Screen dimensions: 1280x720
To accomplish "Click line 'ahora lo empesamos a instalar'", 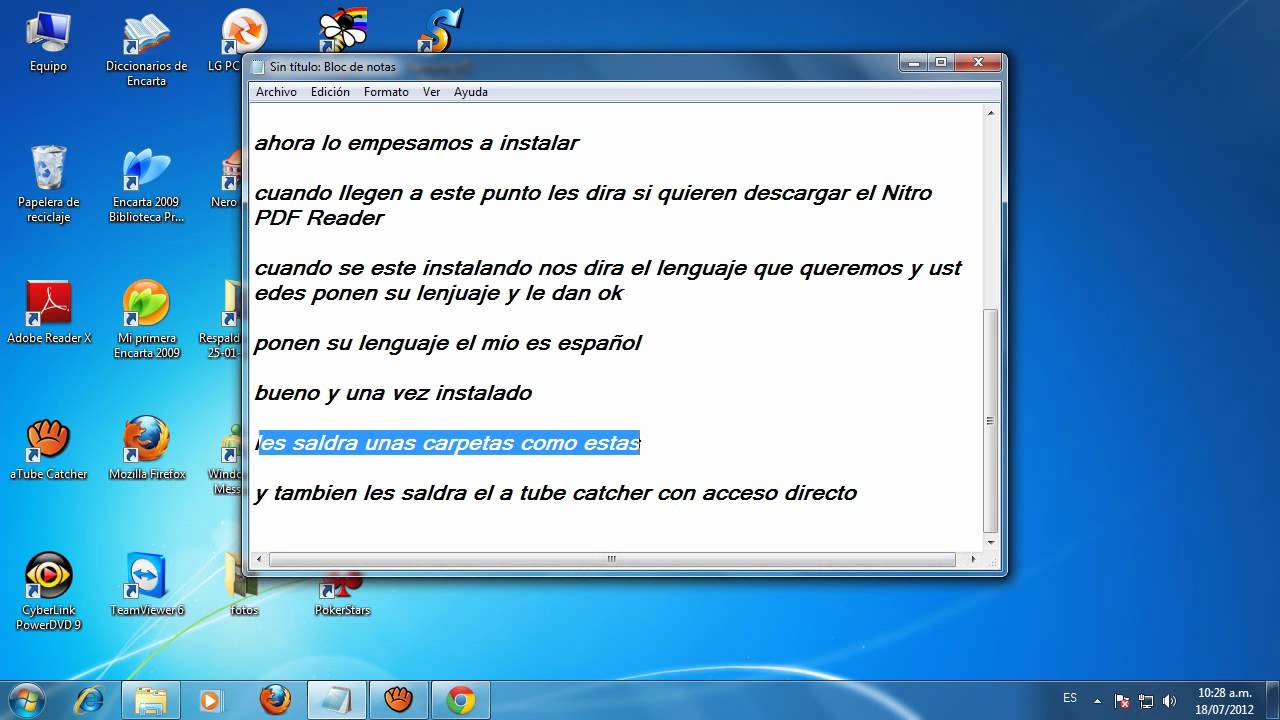I will (416, 143).
